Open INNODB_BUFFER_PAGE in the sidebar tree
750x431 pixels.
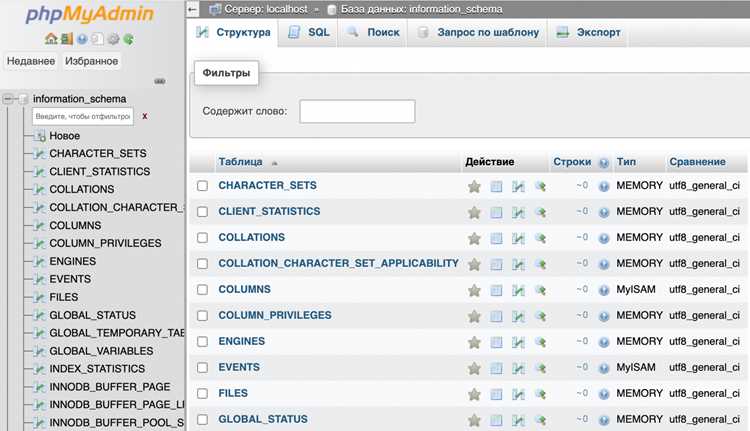click(x=110, y=387)
